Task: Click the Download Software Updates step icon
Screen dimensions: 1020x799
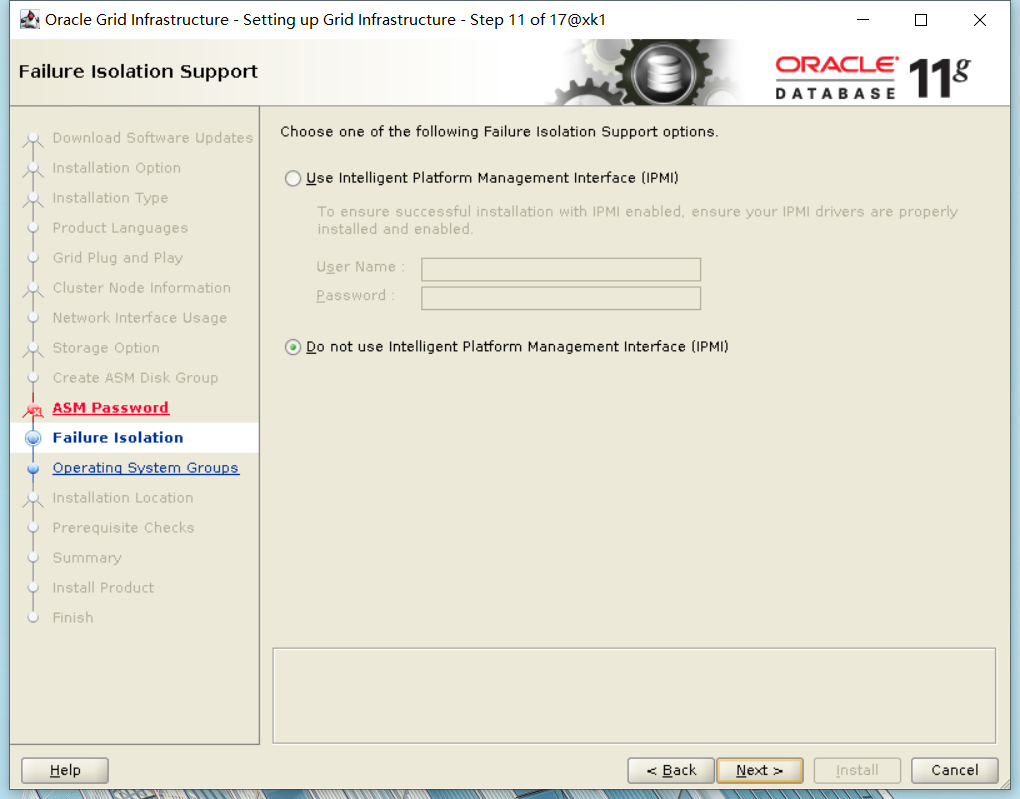Action: tap(33, 139)
